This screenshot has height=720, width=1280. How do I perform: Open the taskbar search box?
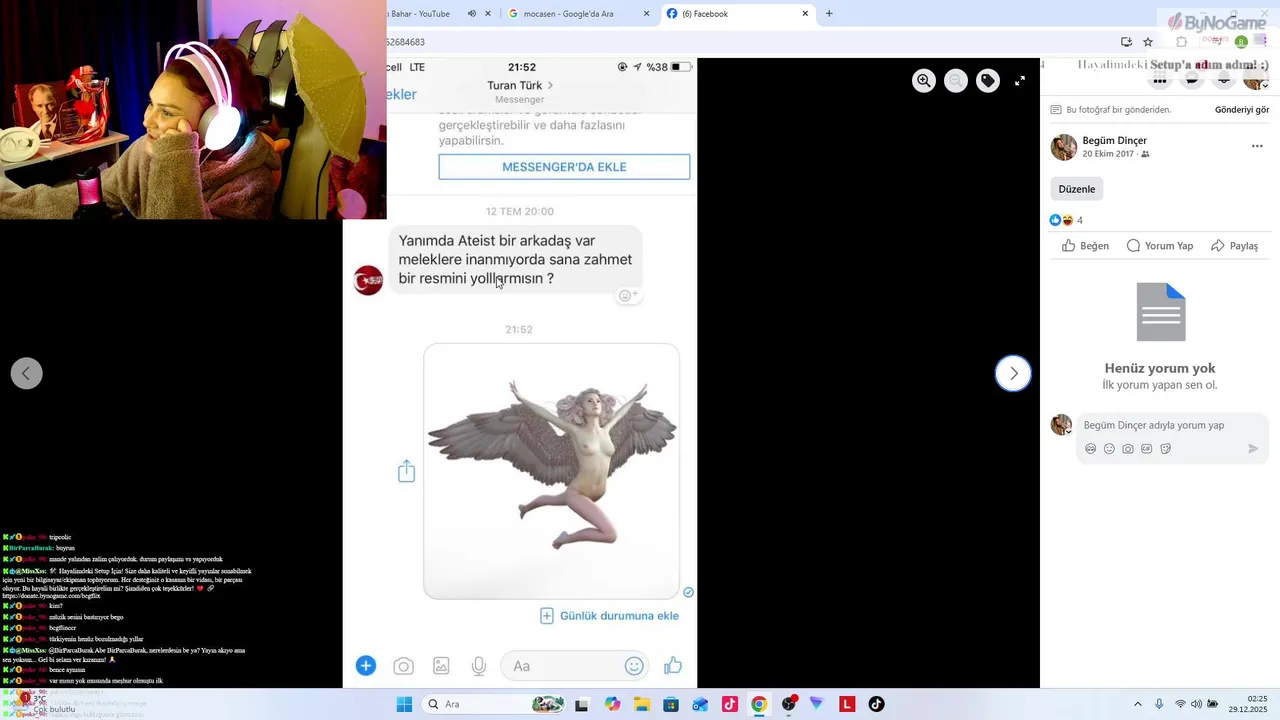point(494,704)
